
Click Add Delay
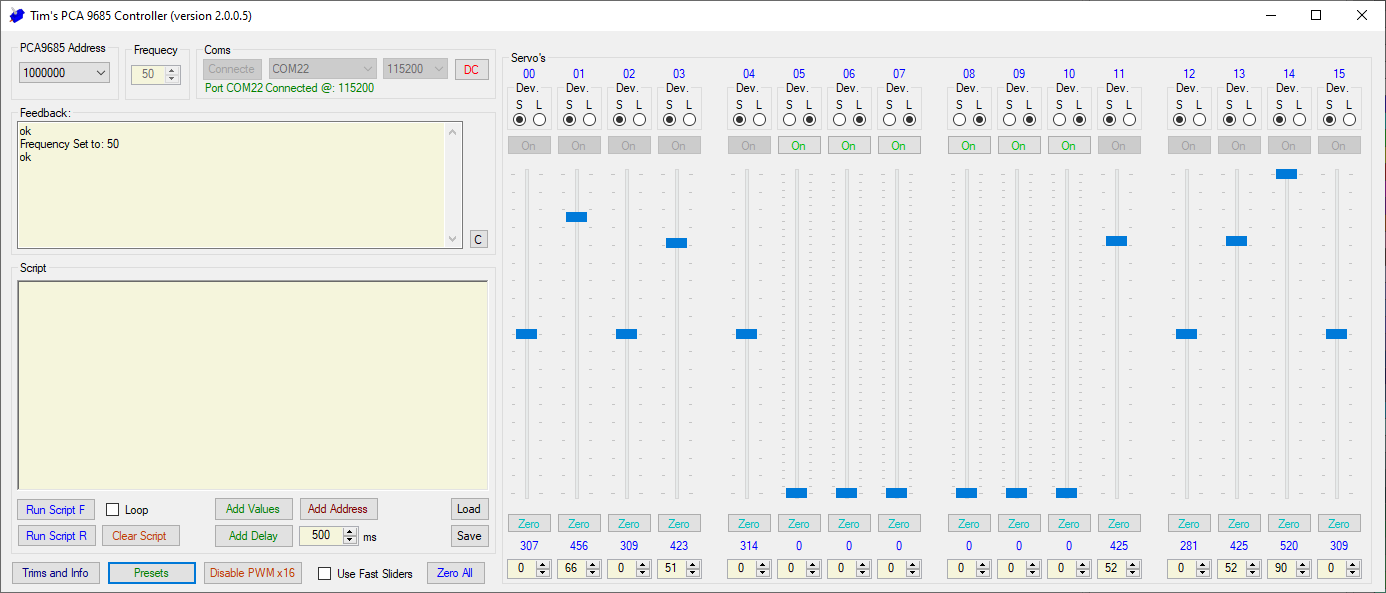click(x=253, y=536)
